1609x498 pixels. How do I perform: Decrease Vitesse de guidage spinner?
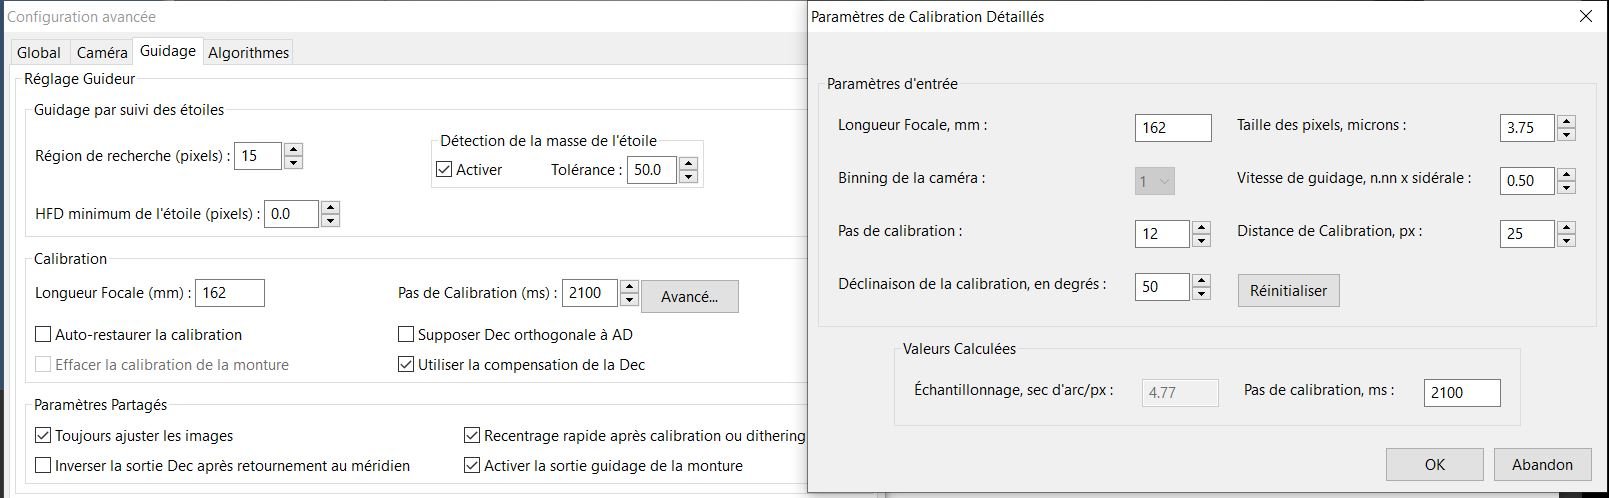(1567, 188)
